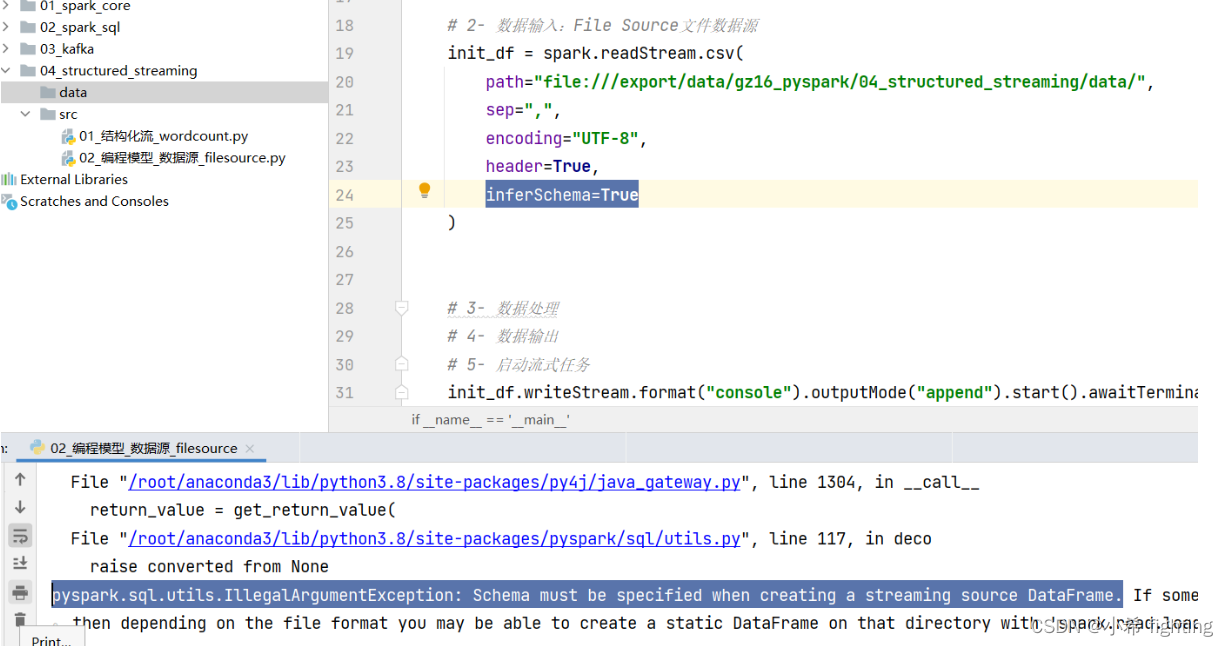Click the light bulb quick-fix icon

pyautogui.click(x=424, y=190)
